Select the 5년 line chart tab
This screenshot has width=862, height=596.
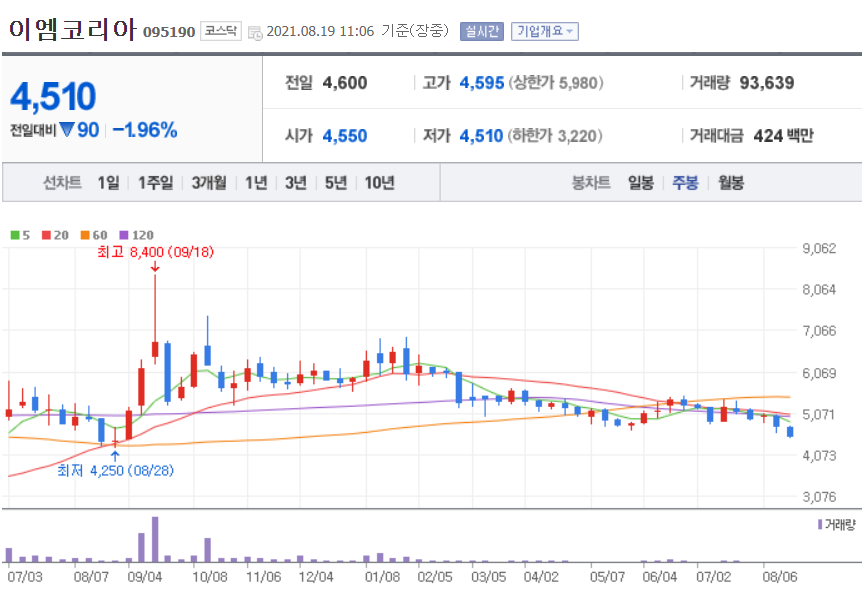pyautogui.click(x=336, y=183)
